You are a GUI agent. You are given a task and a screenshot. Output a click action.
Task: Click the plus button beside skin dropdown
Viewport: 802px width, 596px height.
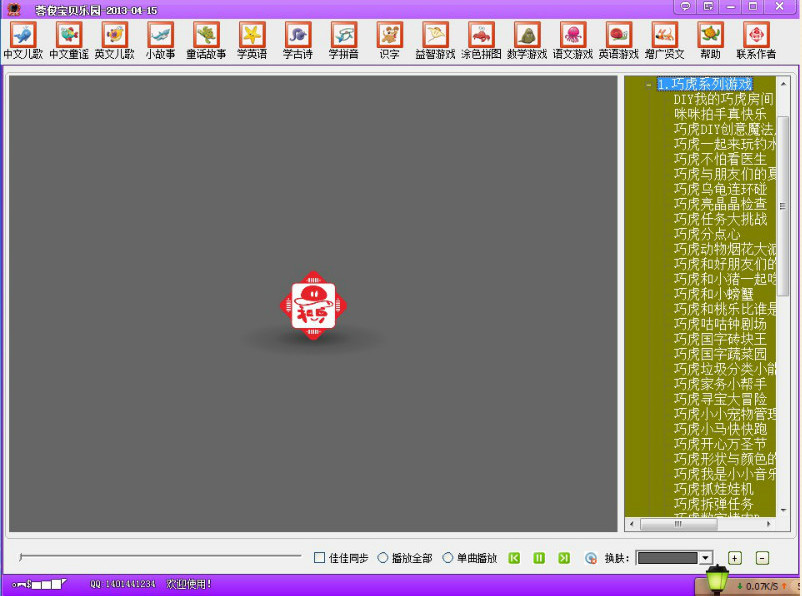click(x=735, y=558)
